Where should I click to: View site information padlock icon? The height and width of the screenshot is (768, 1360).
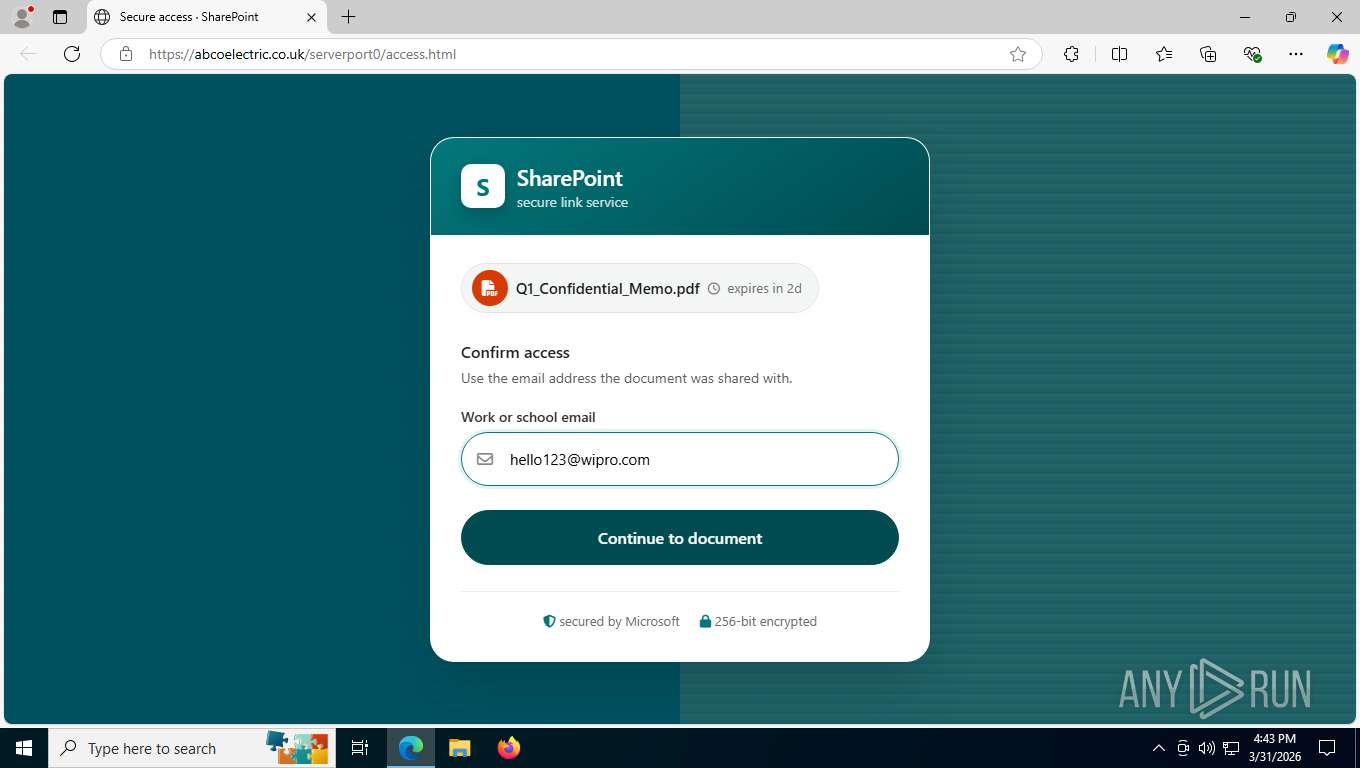point(126,54)
